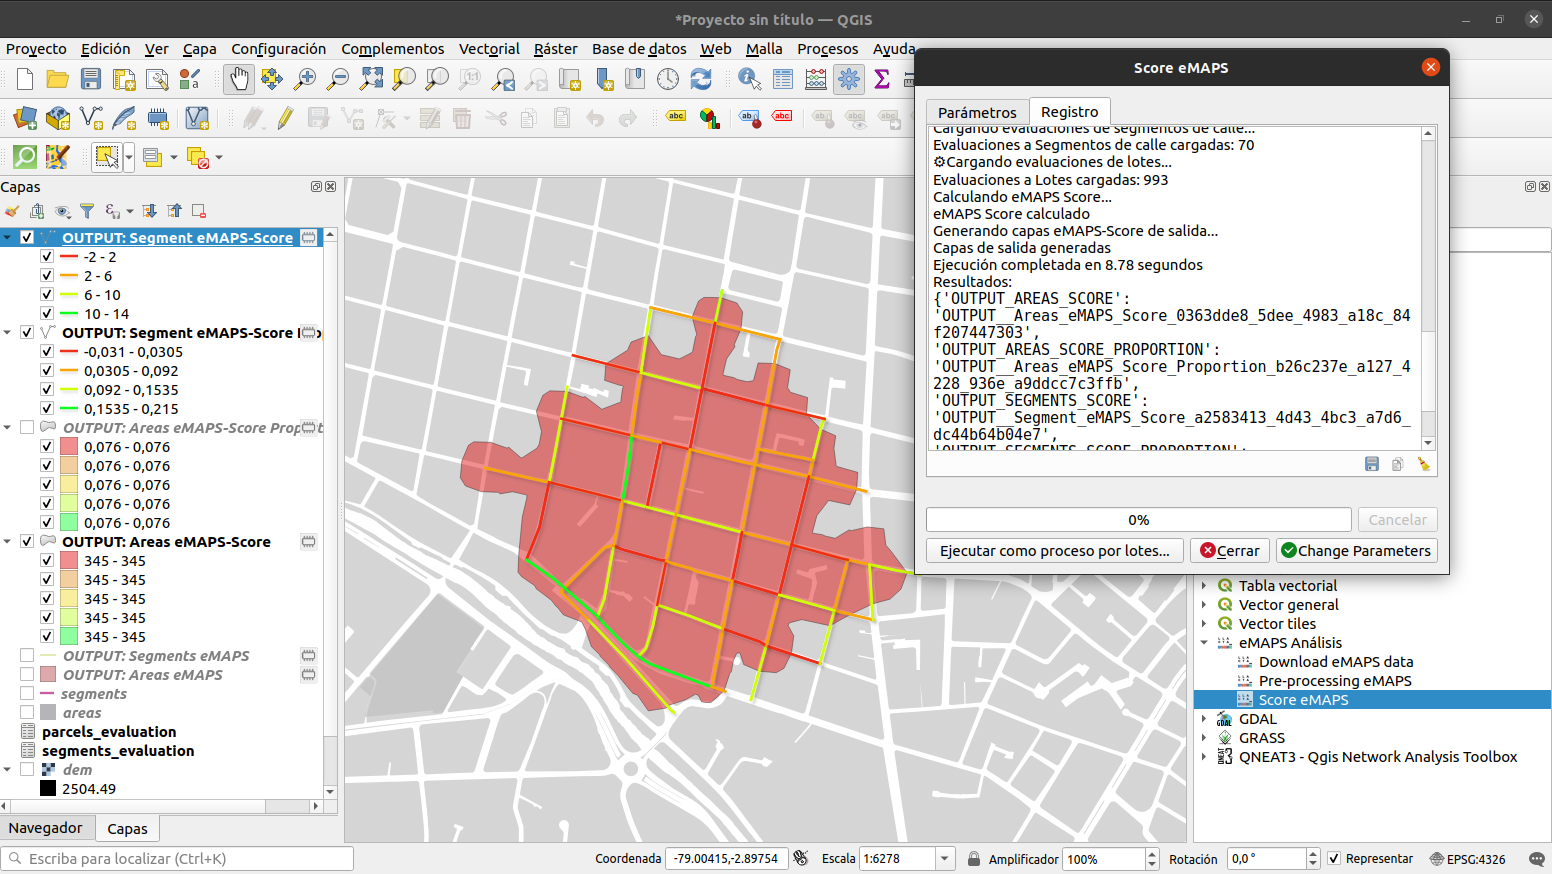Open the Identify Features tool
Viewport: 1552px width, 874px height.
749,79
